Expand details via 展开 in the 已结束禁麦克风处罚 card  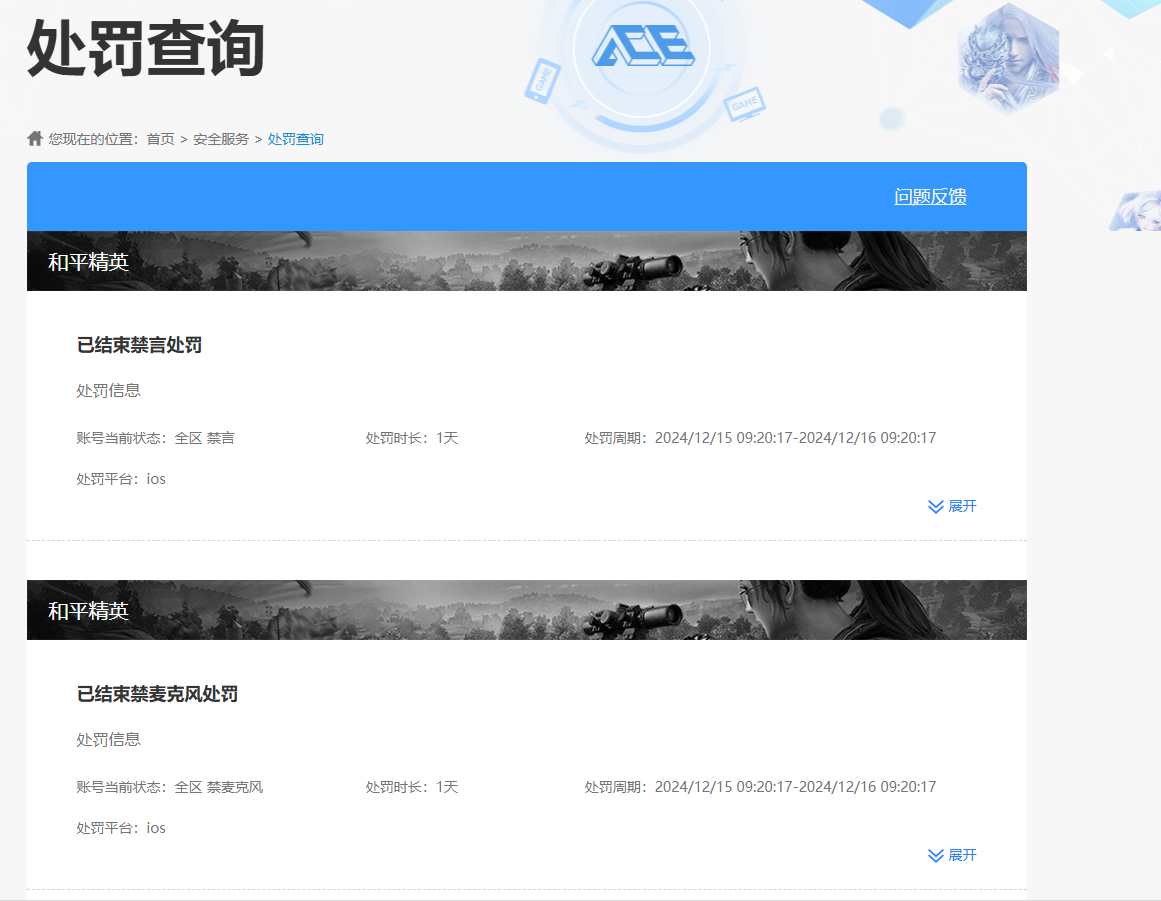pos(962,856)
